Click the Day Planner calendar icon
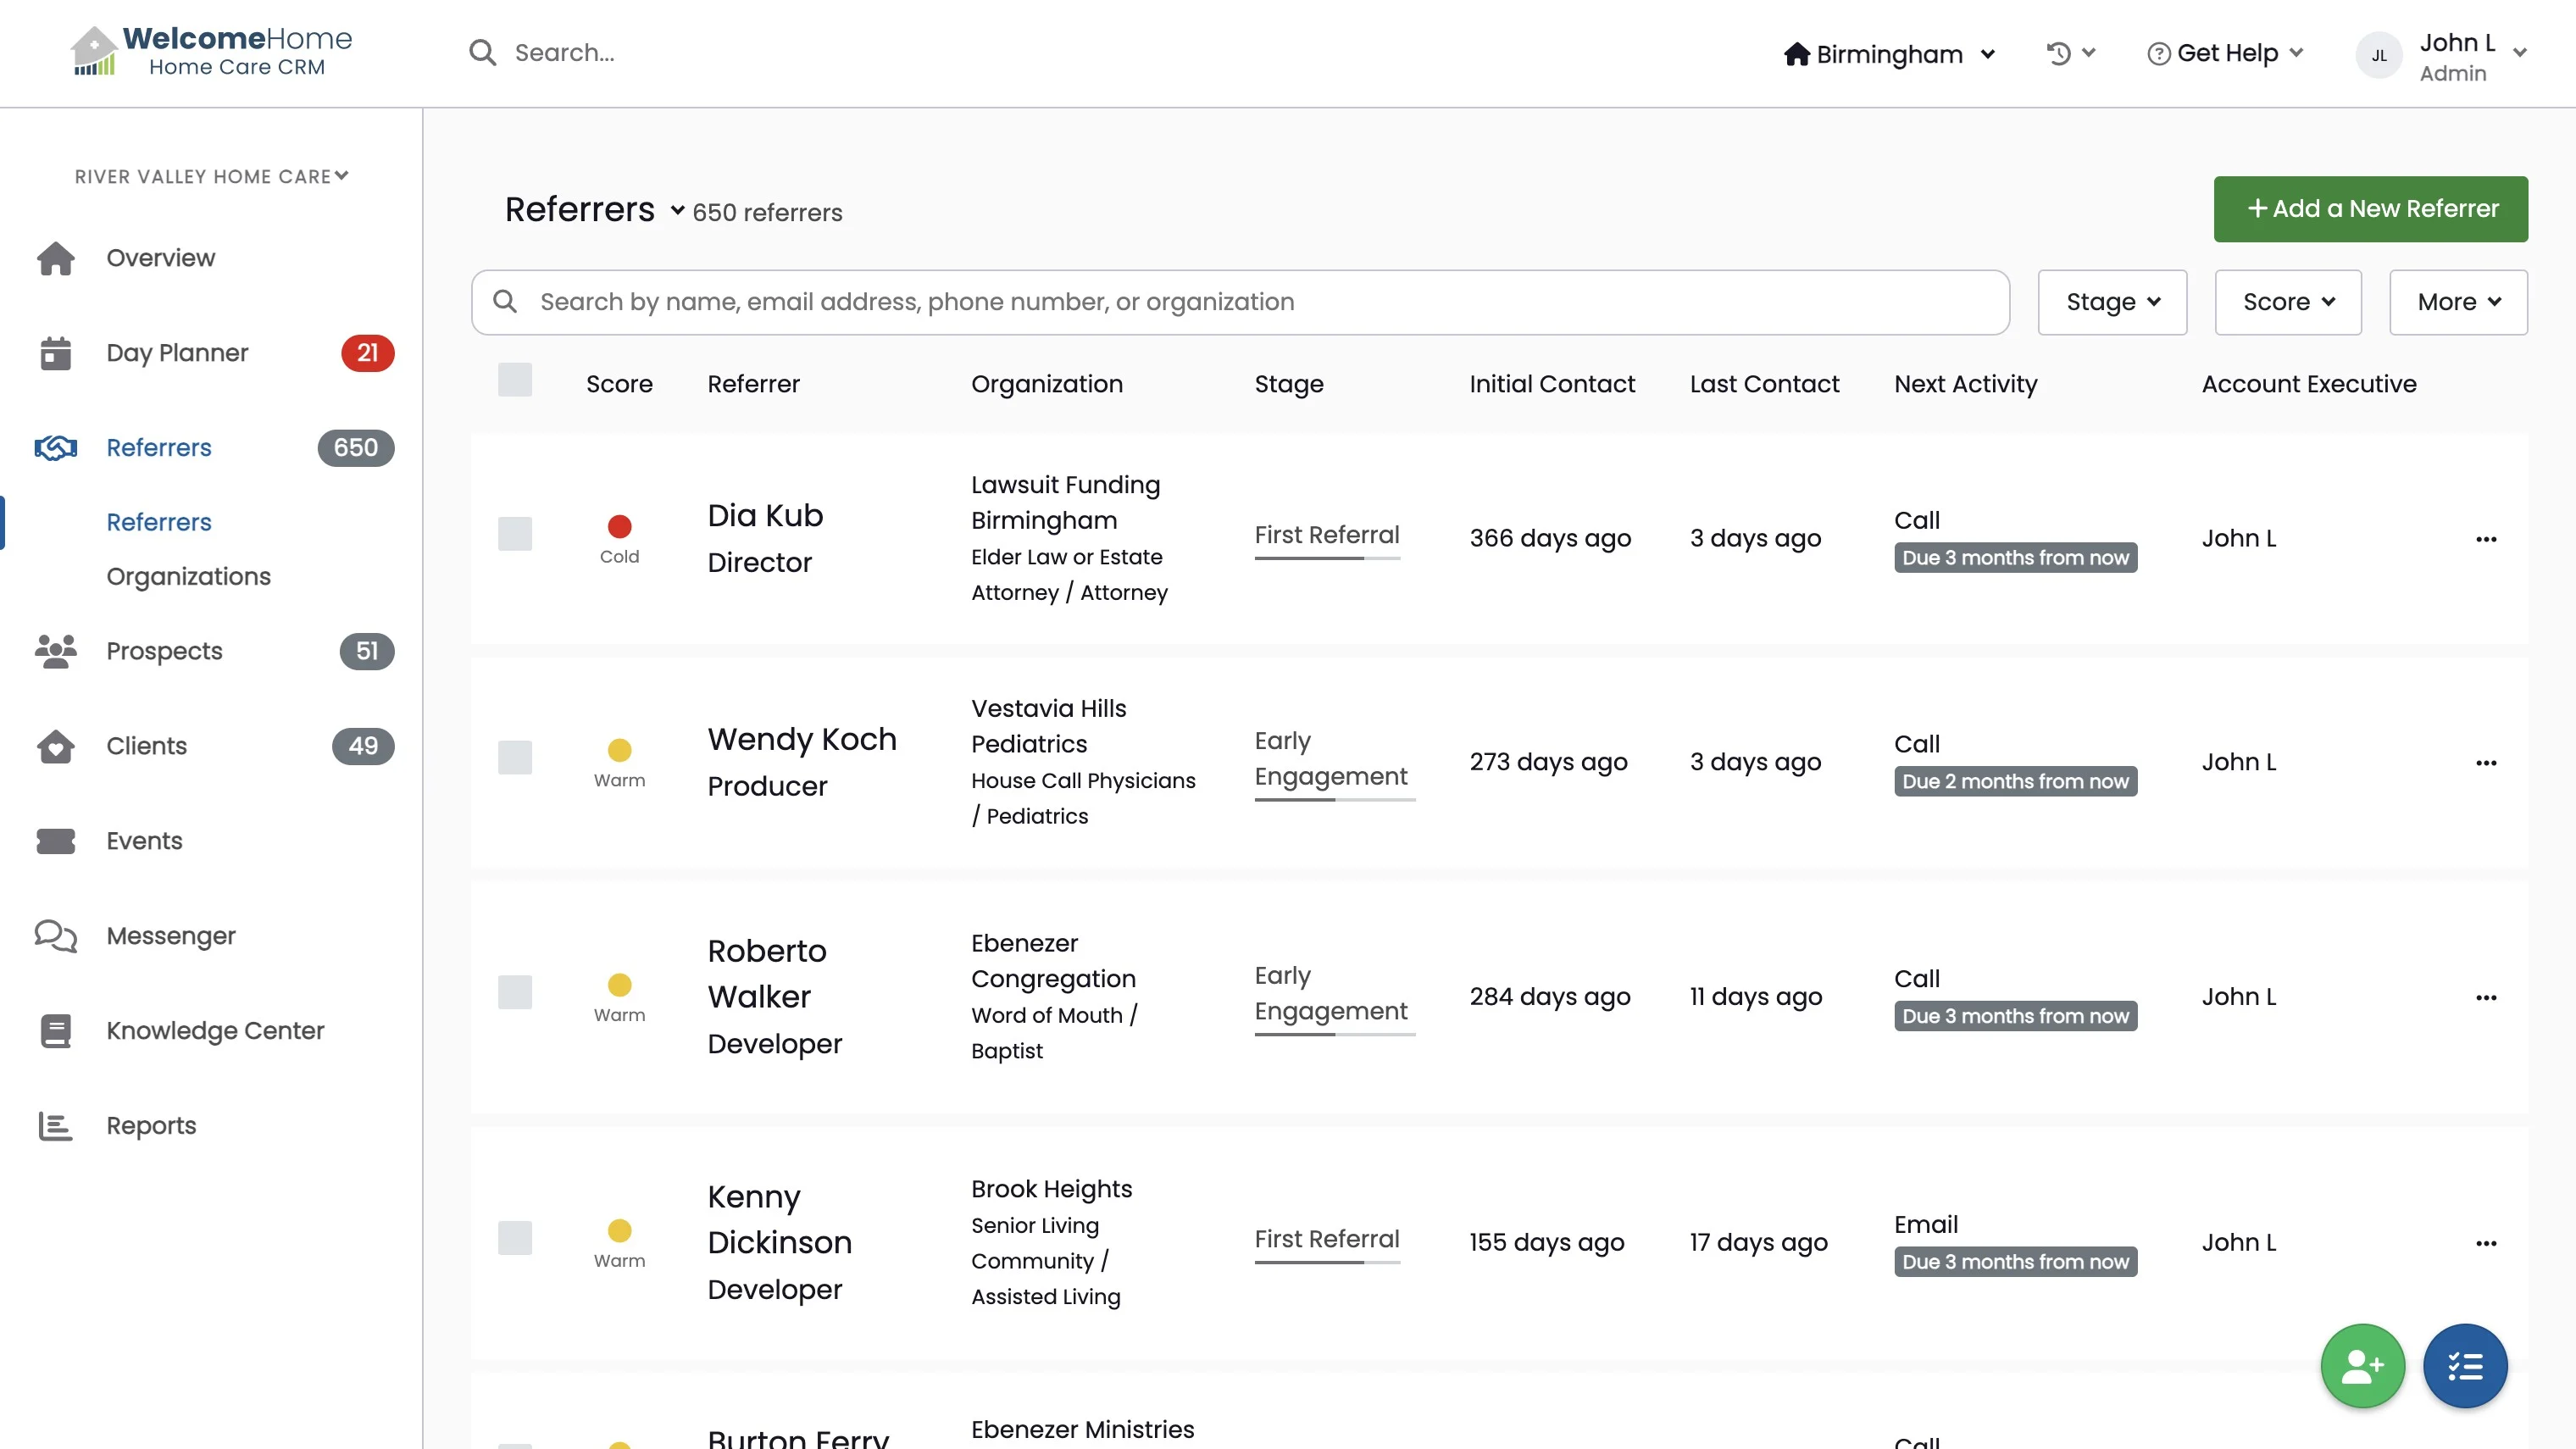2576x1449 pixels. 56,353
